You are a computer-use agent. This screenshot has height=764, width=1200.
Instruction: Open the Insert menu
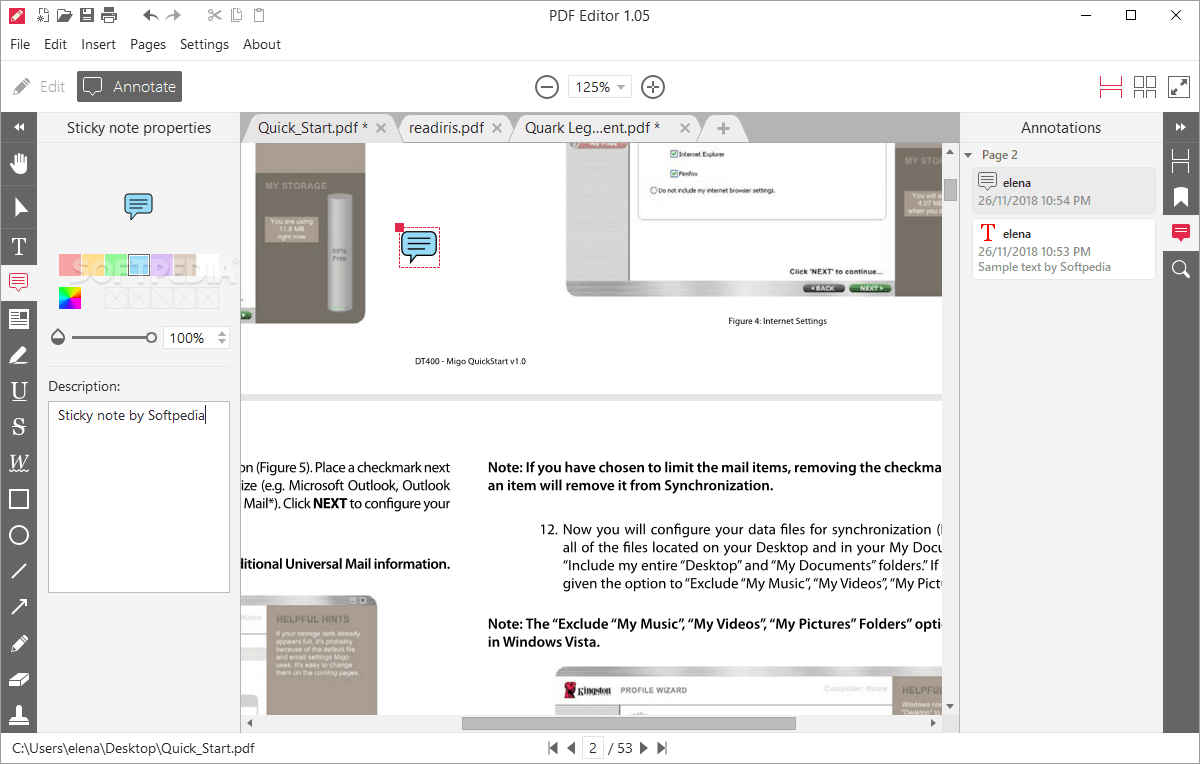click(99, 44)
